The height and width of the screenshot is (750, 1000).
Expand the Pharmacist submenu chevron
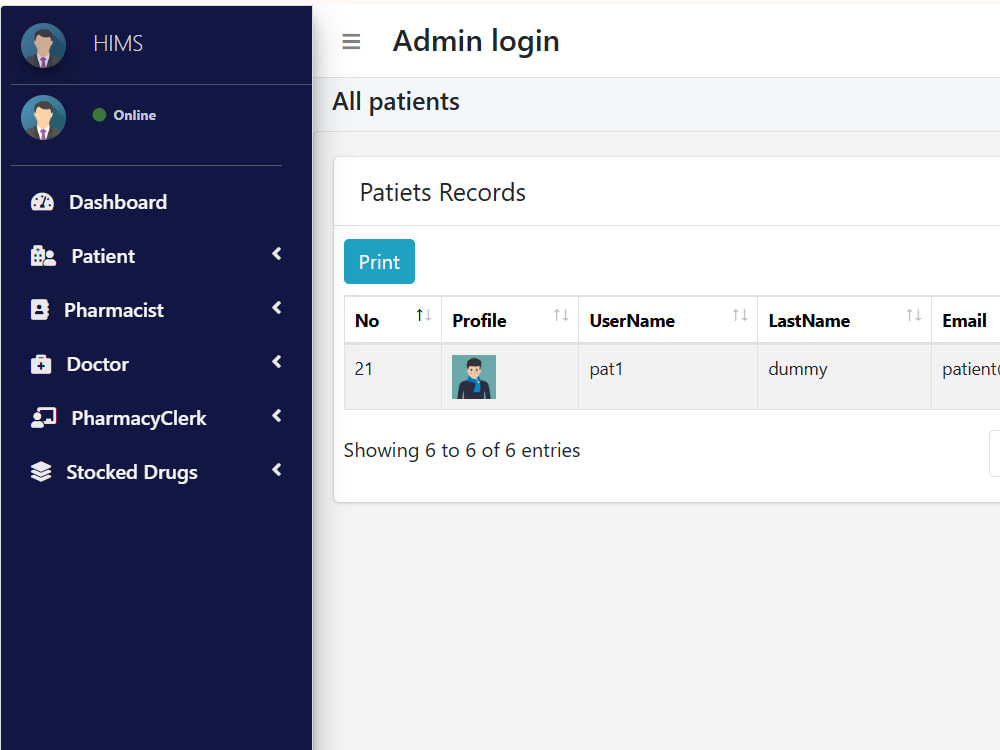tap(277, 308)
